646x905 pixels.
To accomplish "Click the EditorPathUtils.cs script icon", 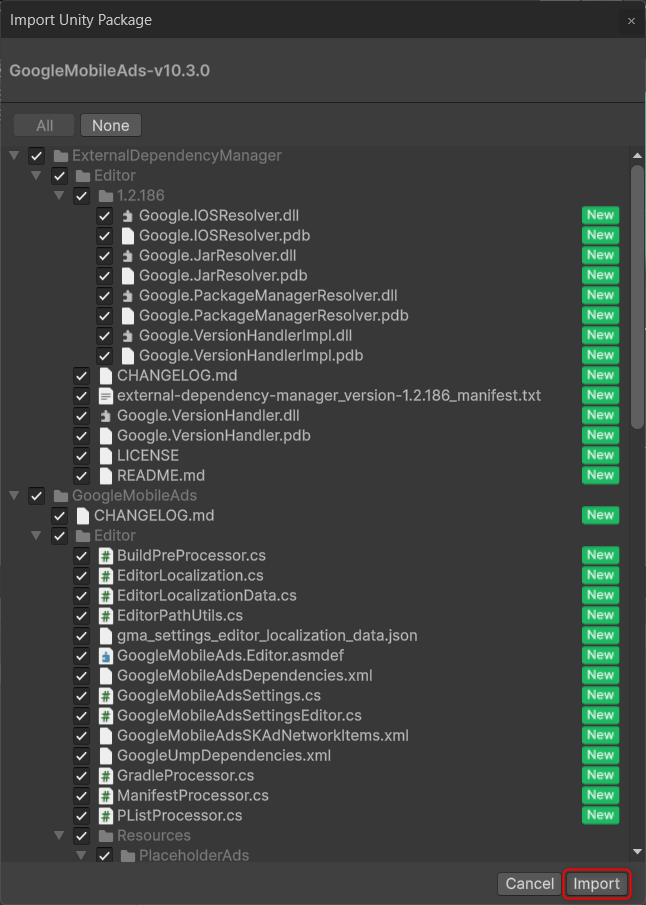I will pos(106,616).
